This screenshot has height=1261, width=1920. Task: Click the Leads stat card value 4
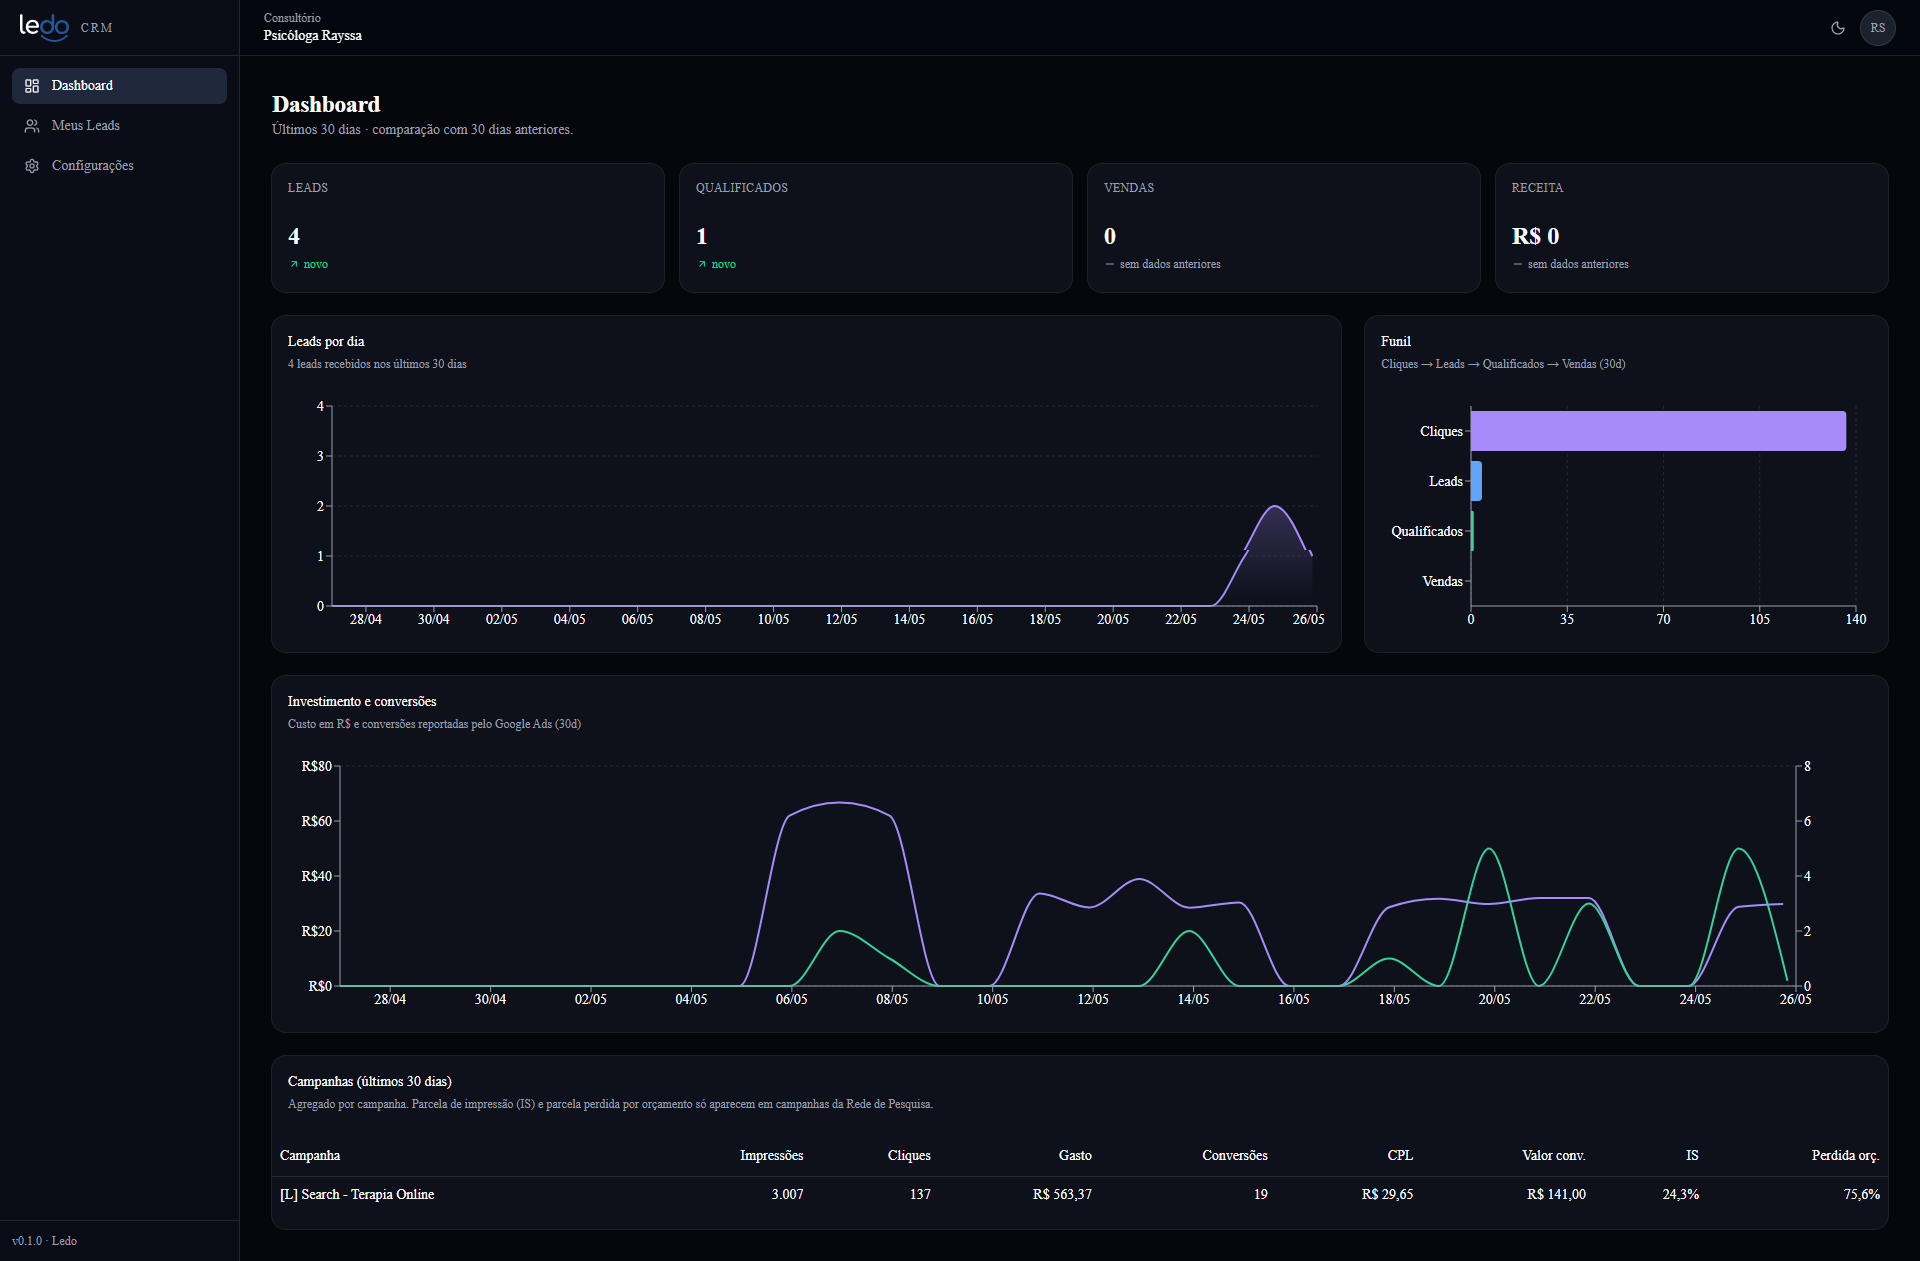pyautogui.click(x=294, y=236)
